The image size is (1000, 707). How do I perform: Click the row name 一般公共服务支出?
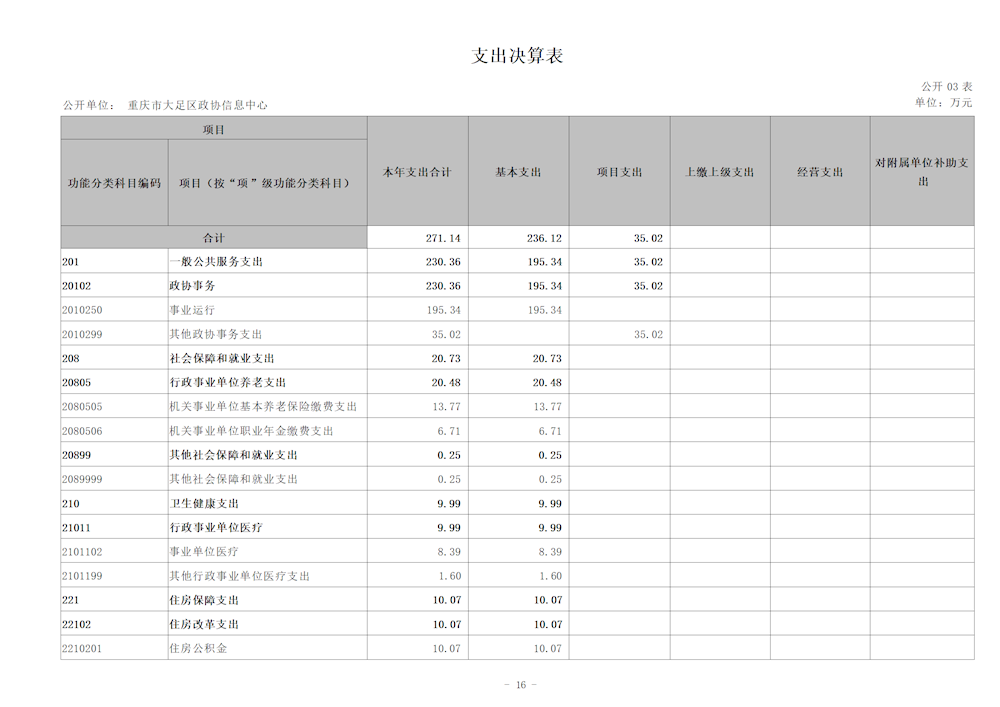(x=216, y=262)
